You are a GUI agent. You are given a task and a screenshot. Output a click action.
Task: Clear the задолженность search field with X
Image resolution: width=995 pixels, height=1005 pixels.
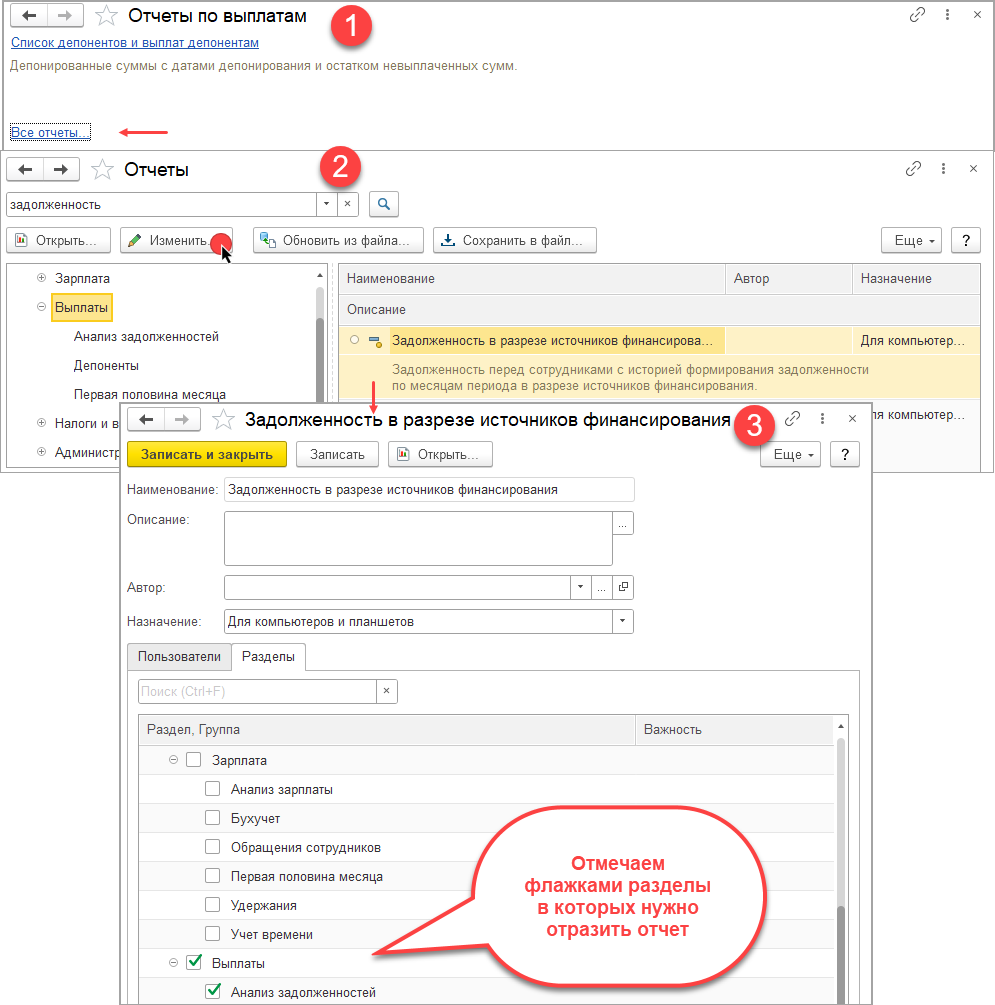(348, 204)
